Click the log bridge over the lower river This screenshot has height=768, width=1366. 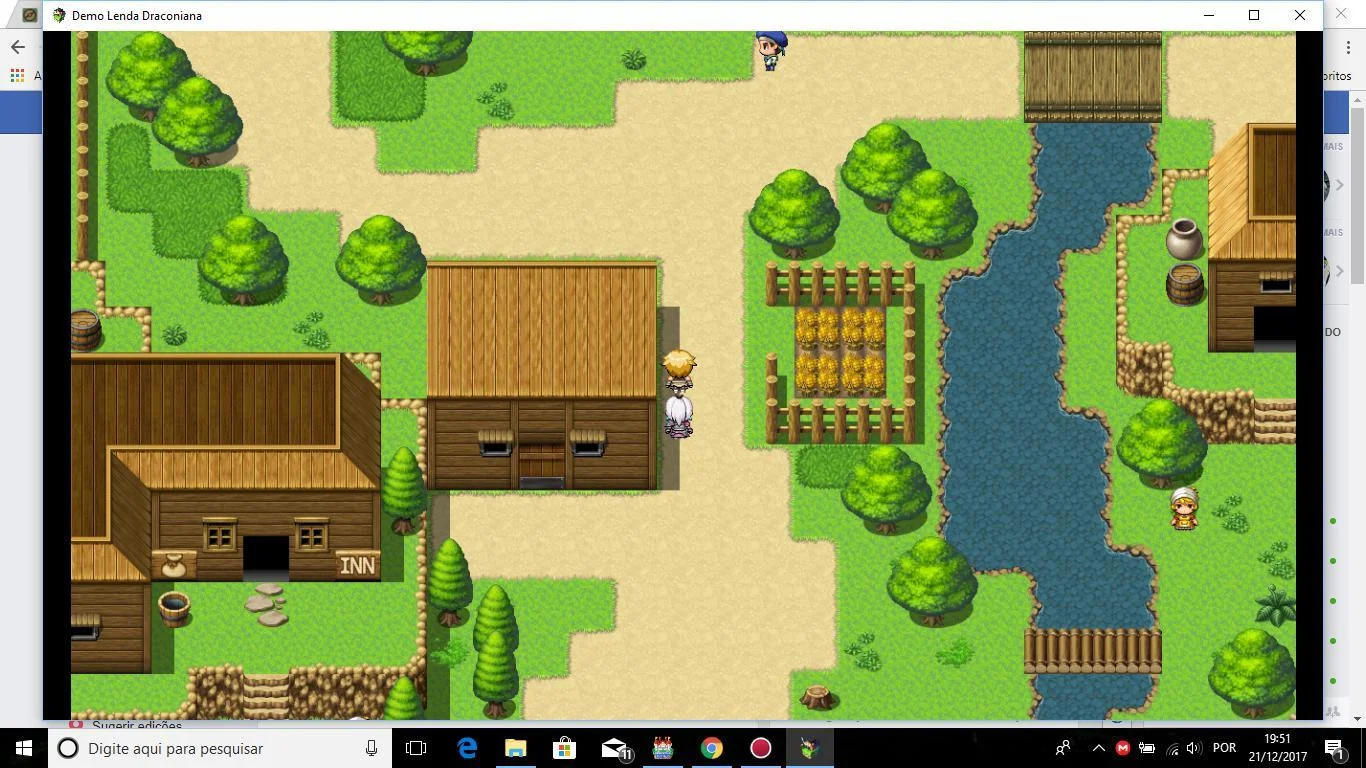click(x=1093, y=651)
